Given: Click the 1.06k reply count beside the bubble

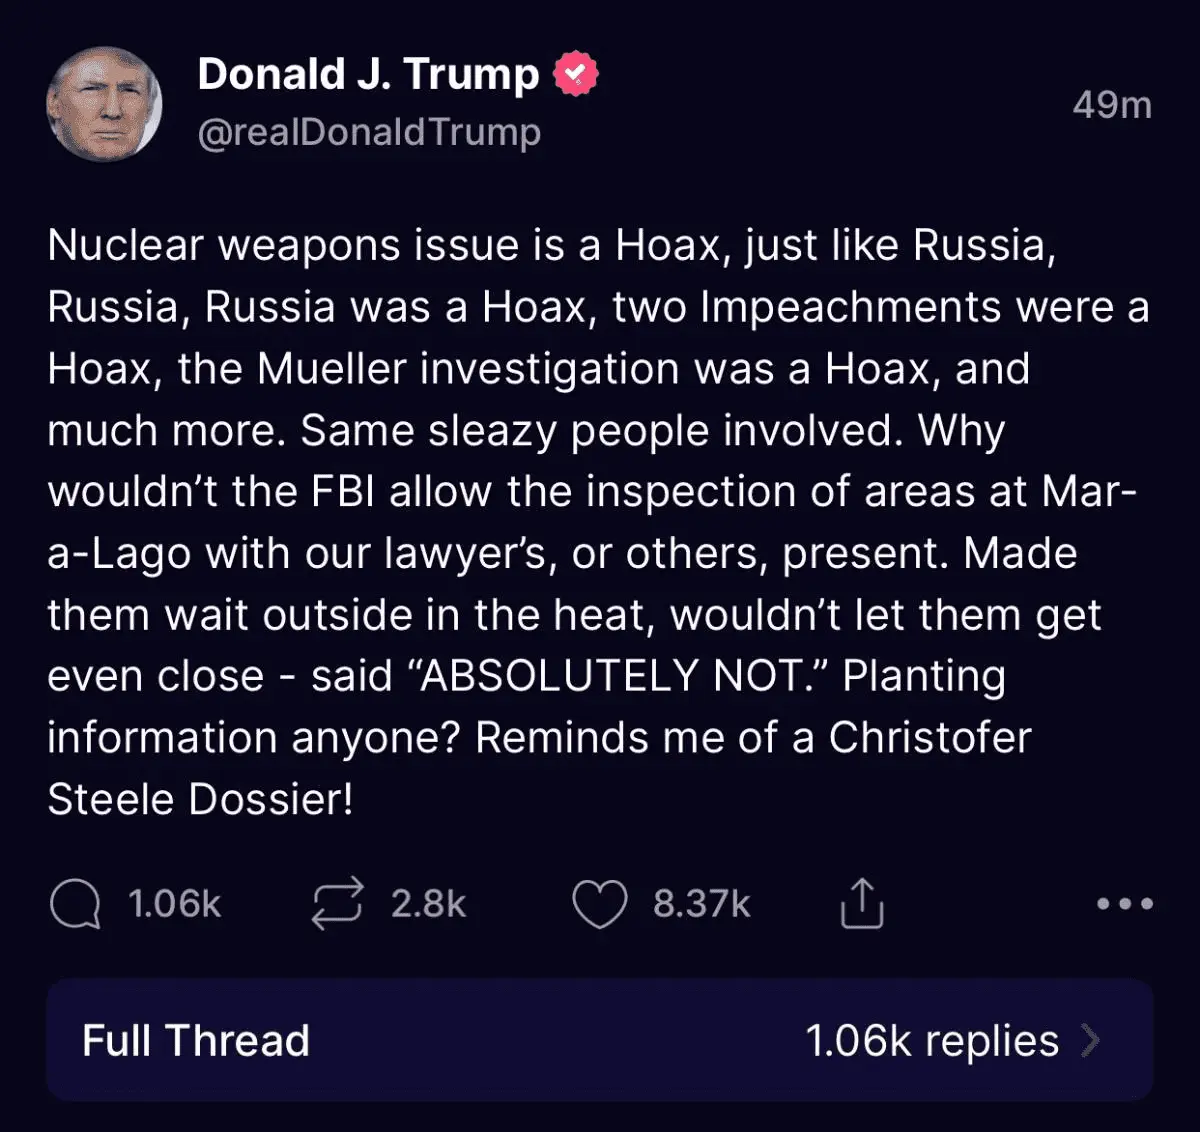Looking at the screenshot, I should click(x=174, y=904).
